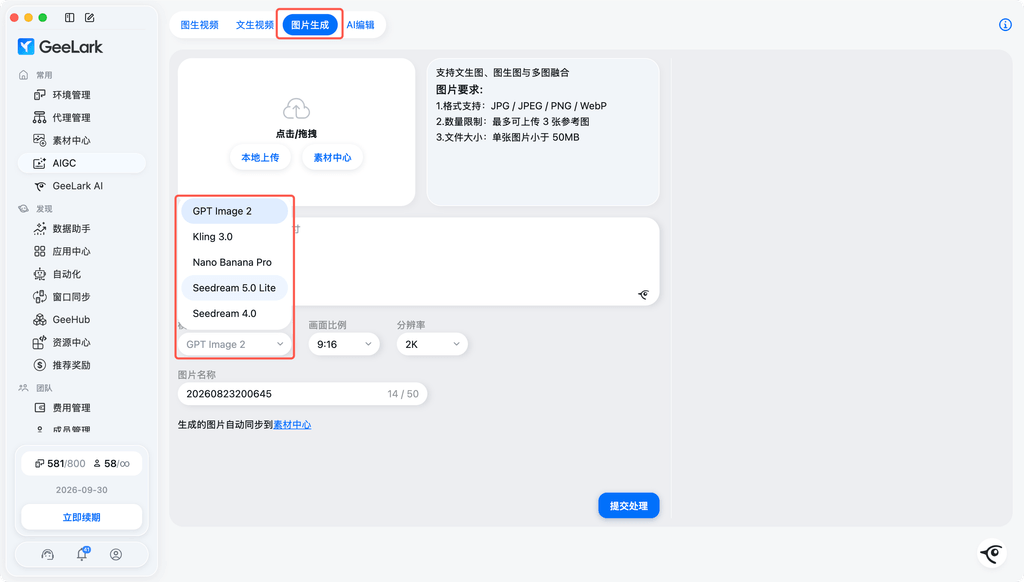Click the customer support headset icon
The height and width of the screenshot is (582, 1024).
coord(48,555)
